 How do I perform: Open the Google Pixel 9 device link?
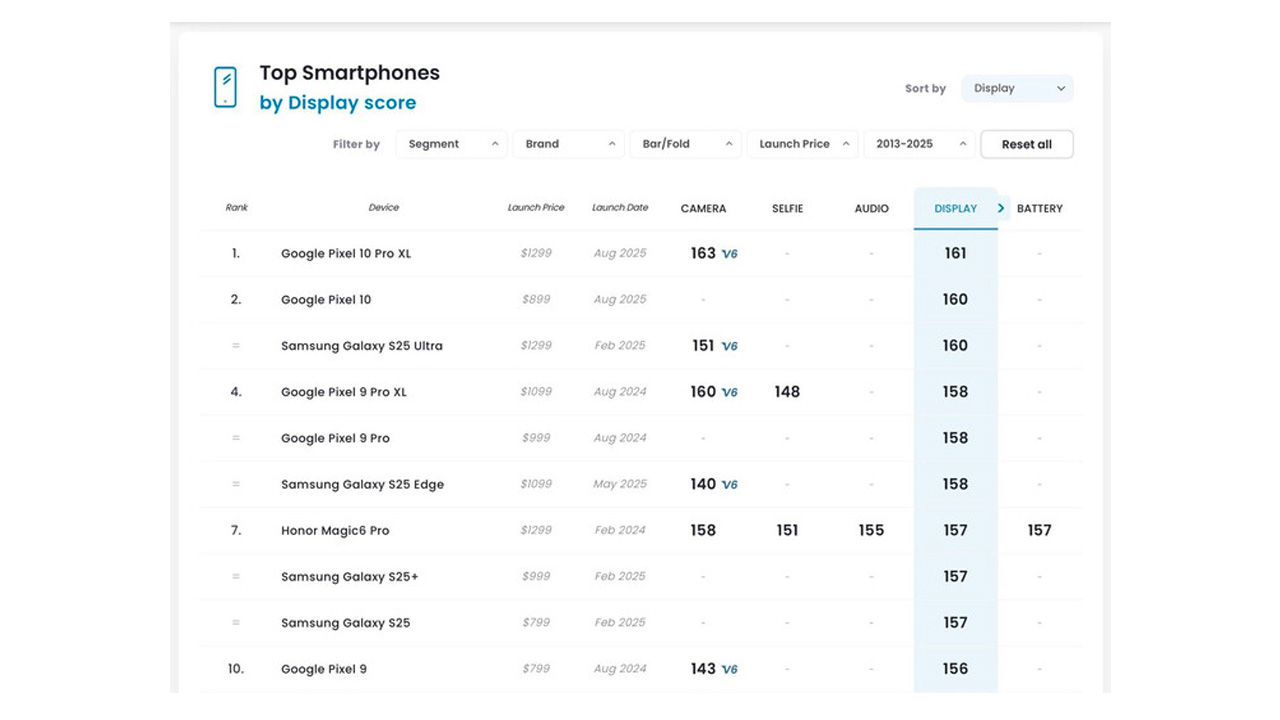click(324, 669)
